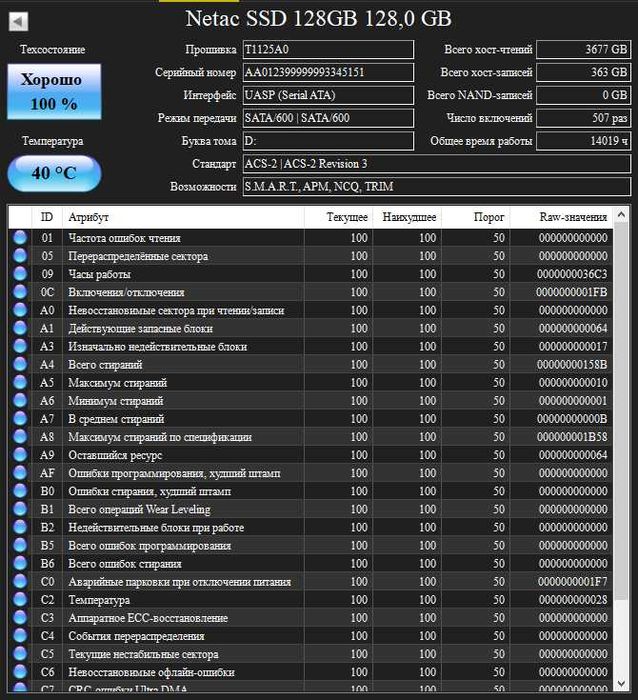The image size is (638, 700).
Task: Select serial number field AA012399999993345151
Action: (x=328, y=72)
